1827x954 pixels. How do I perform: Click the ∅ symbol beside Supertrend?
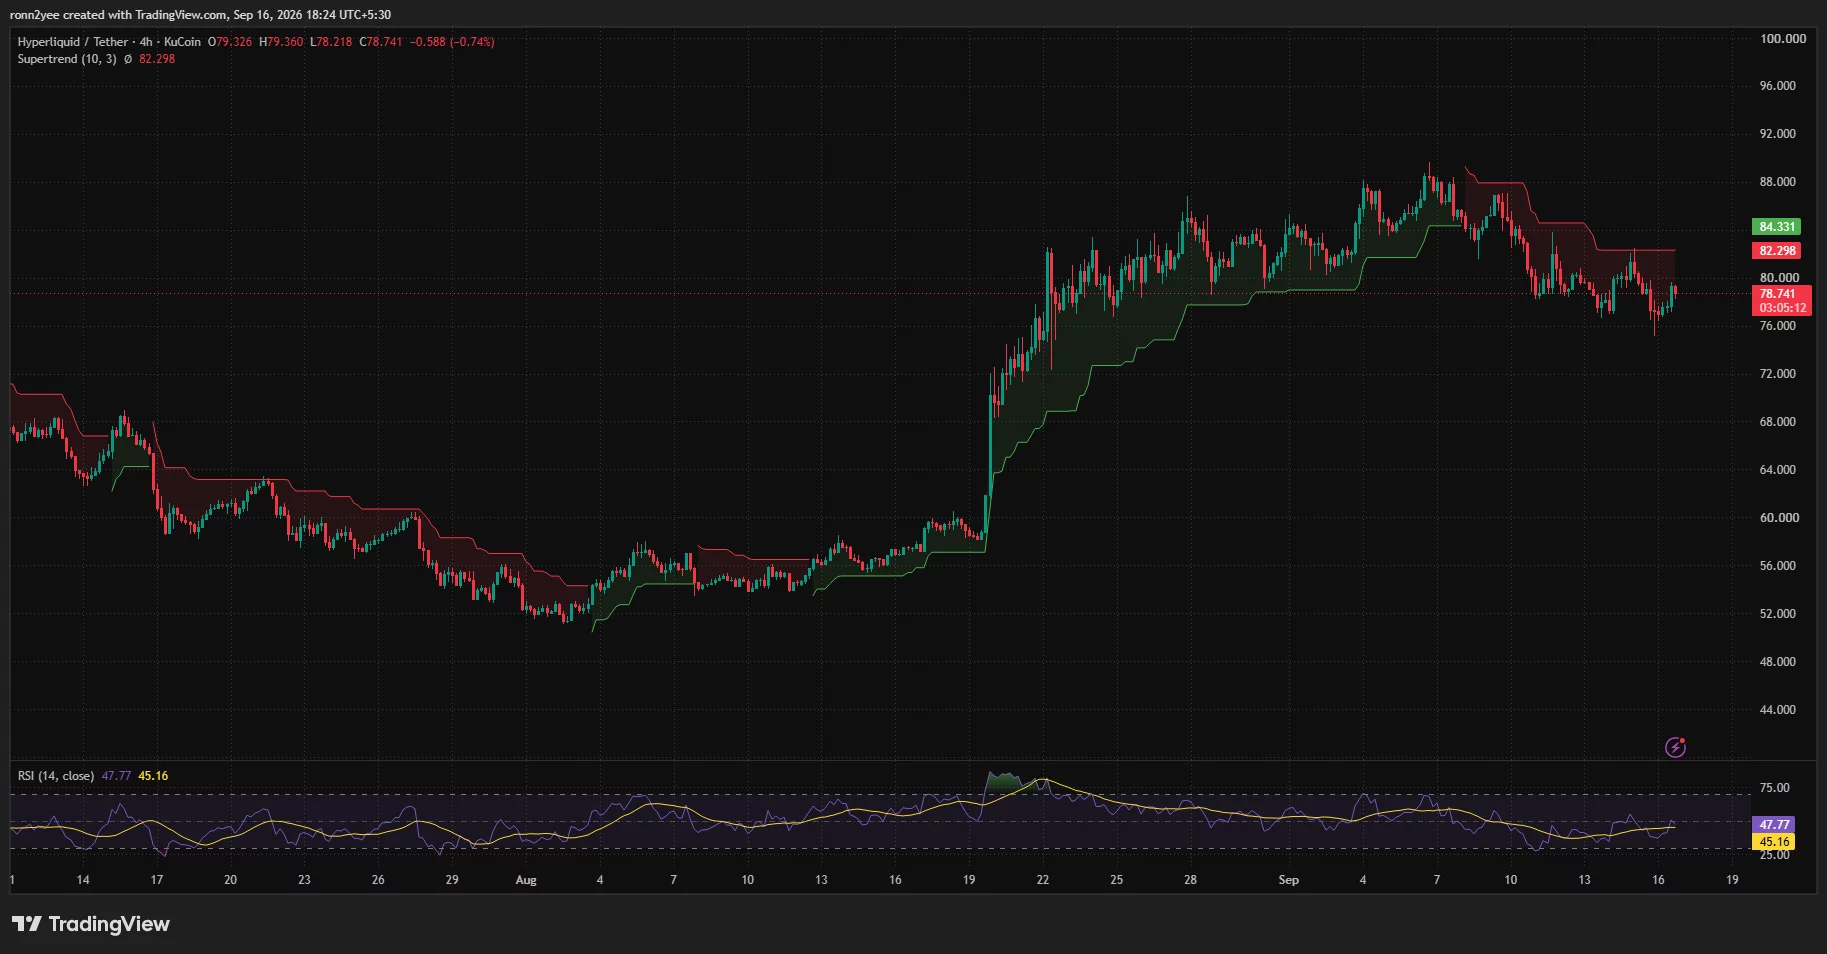coord(128,59)
